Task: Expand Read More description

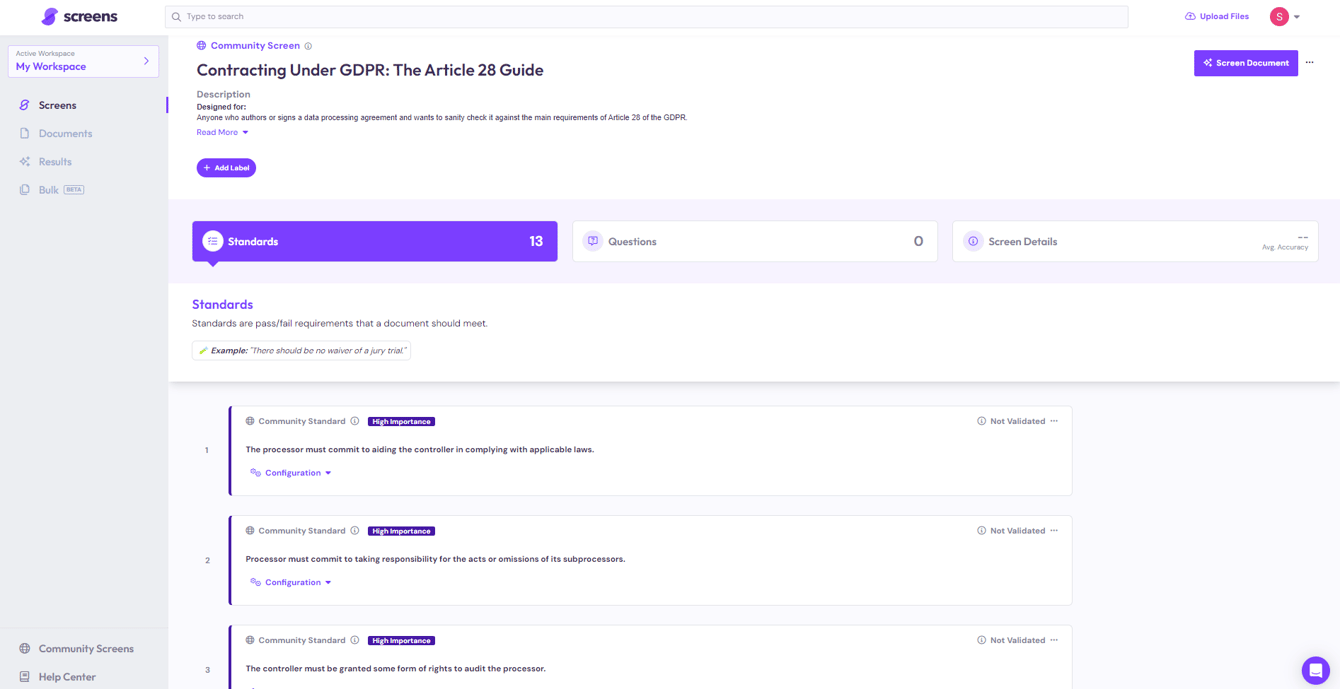Action: tap(222, 132)
